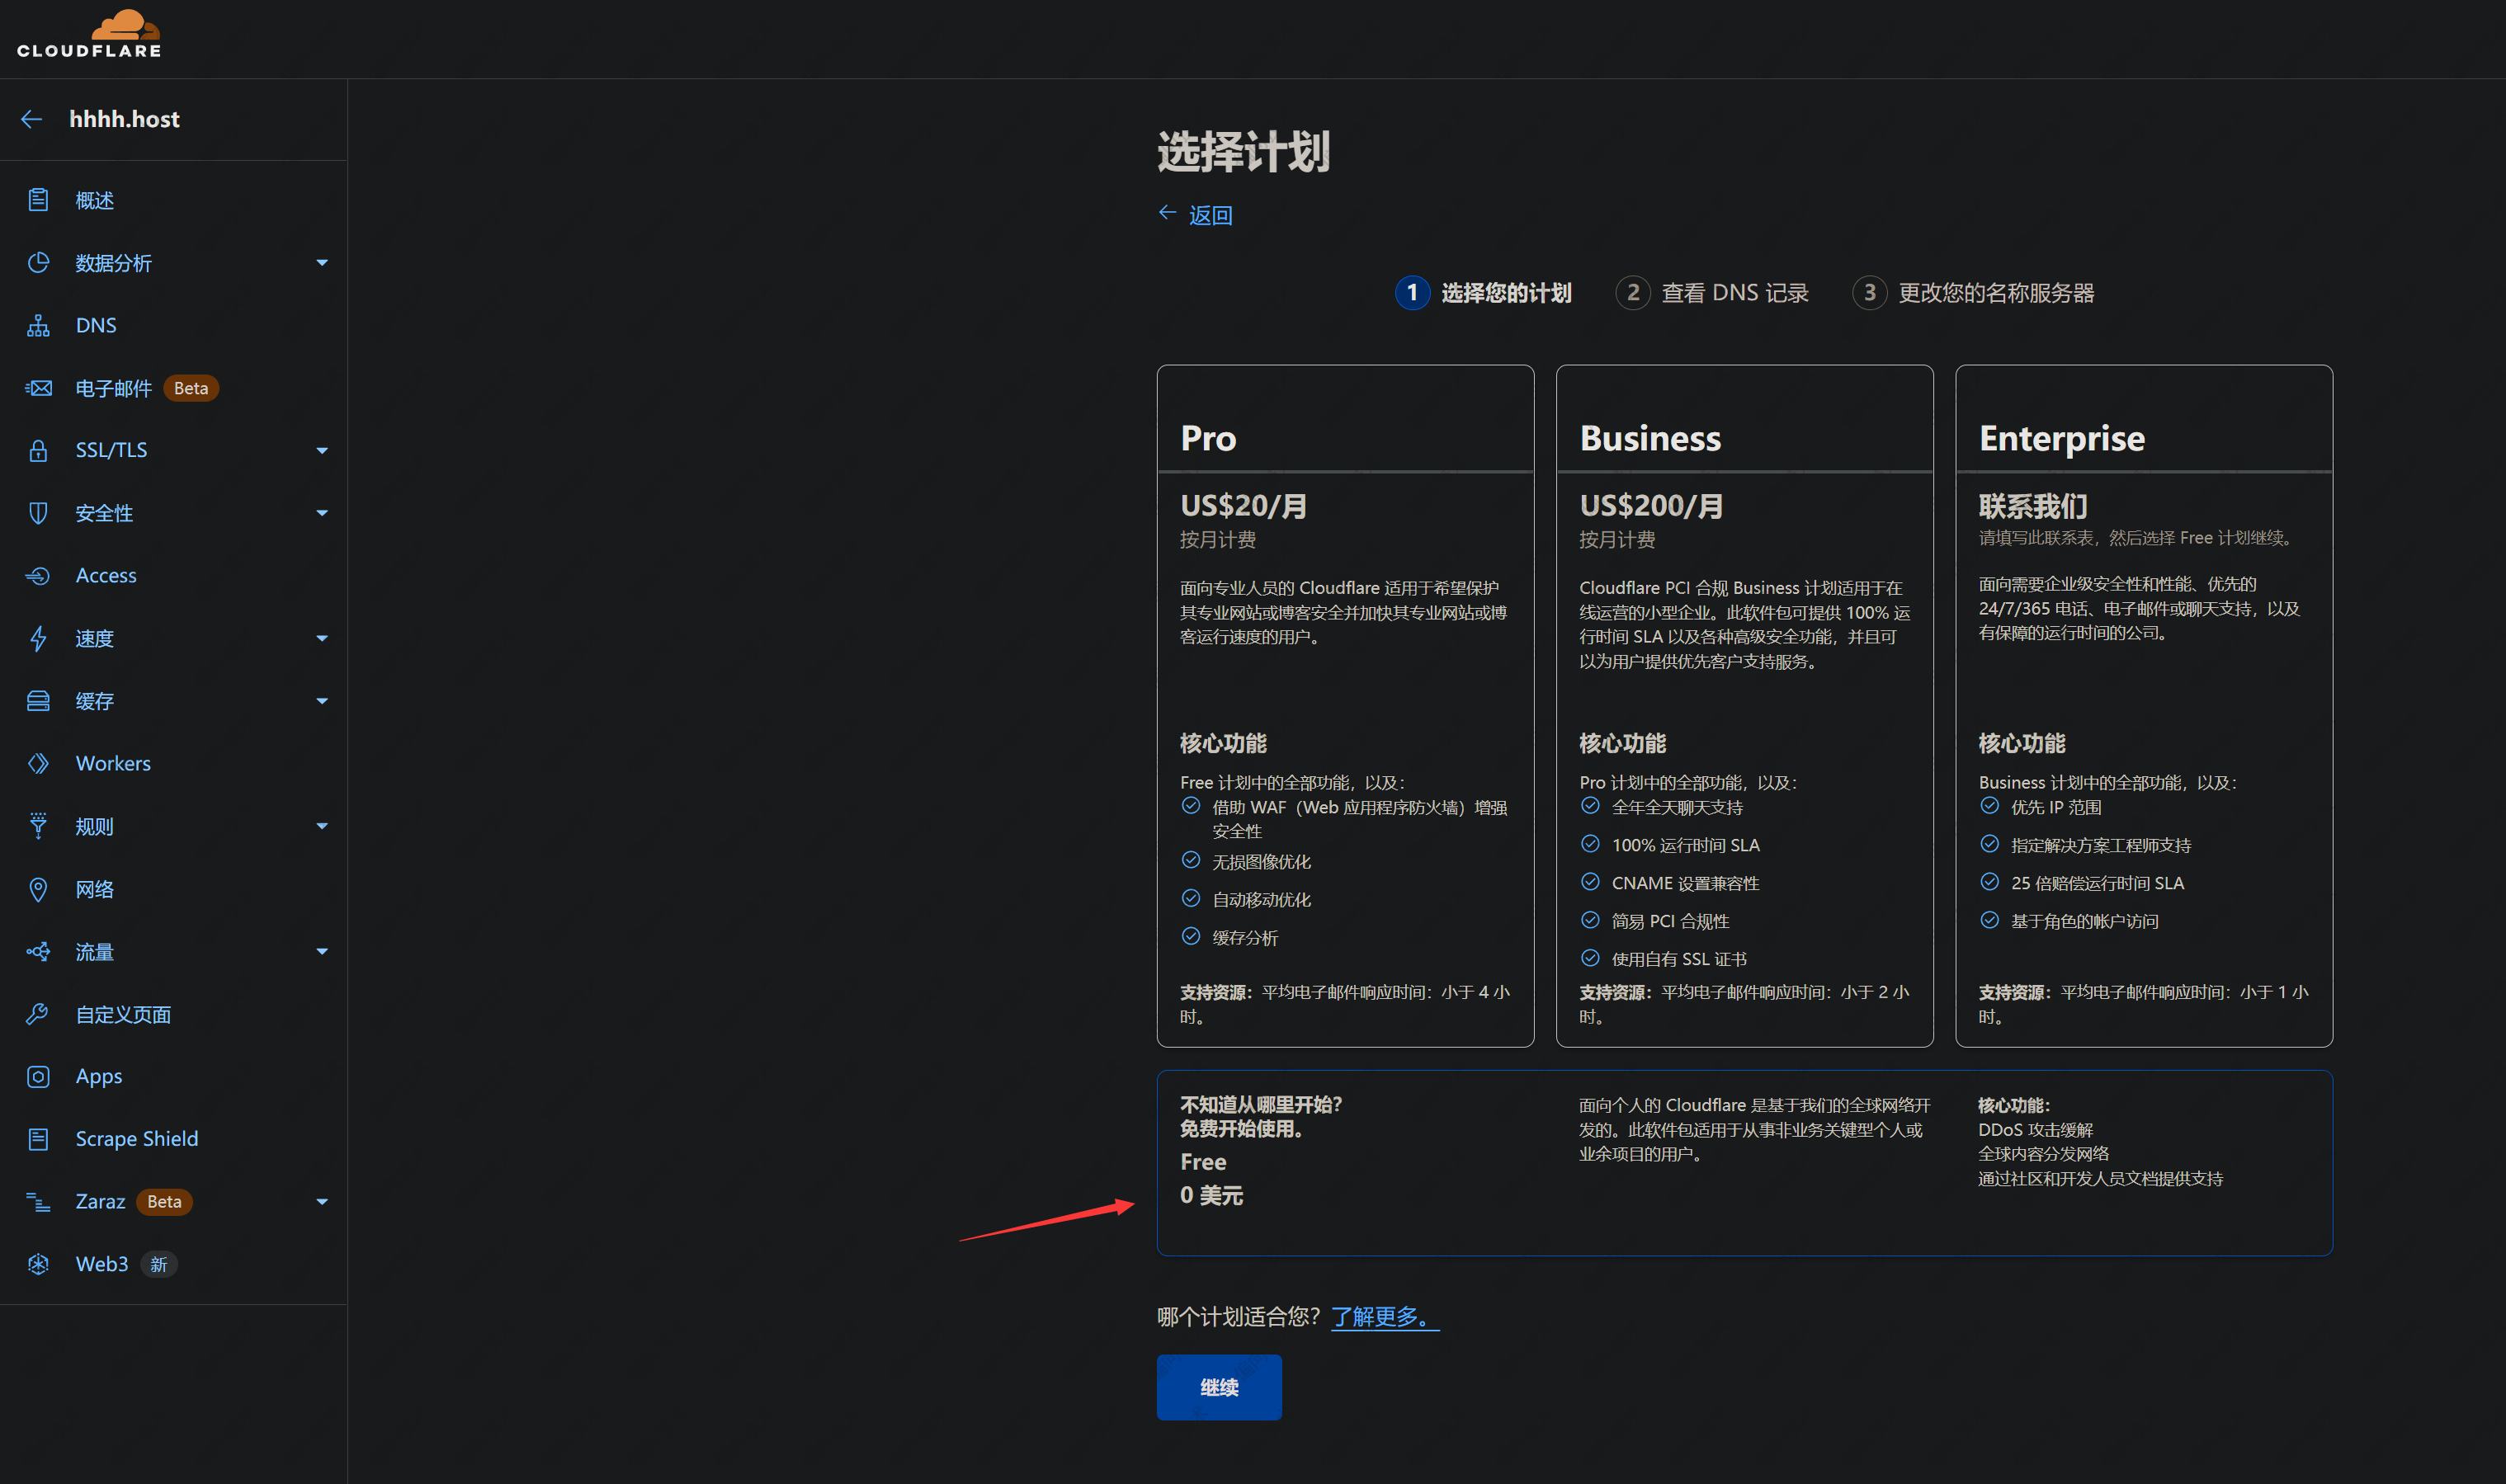The image size is (2506, 1484).
Task: Expand the 数据分析 dropdown arrow
Action: [x=322, y=263]
